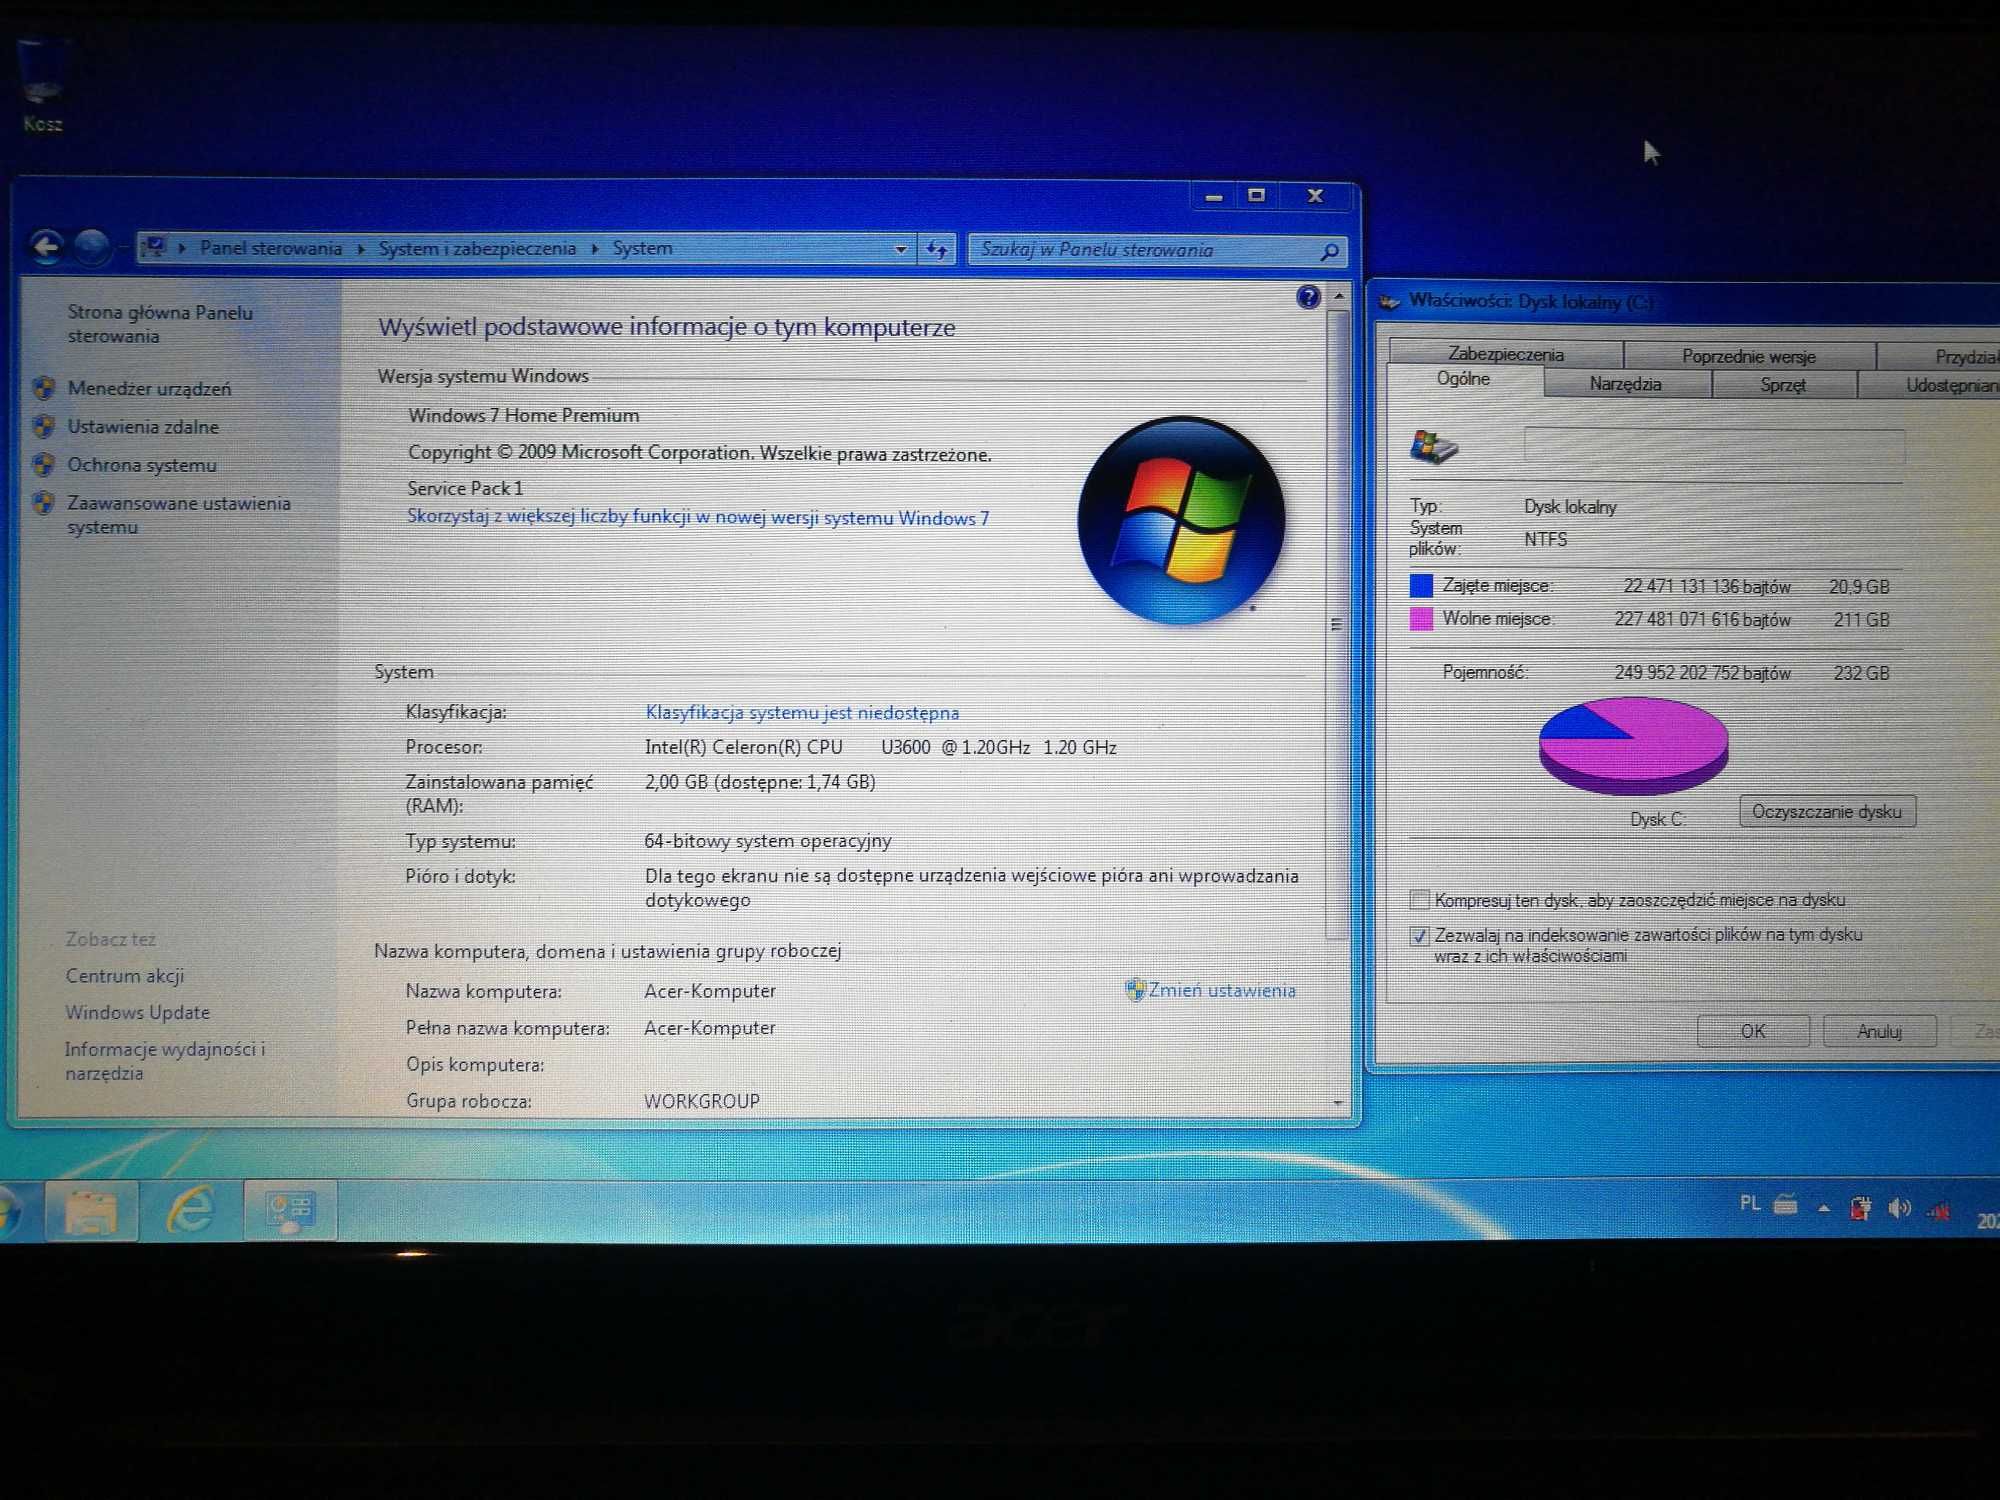Click the drive icon in Właściwości dialog

tap(1434, 447)
